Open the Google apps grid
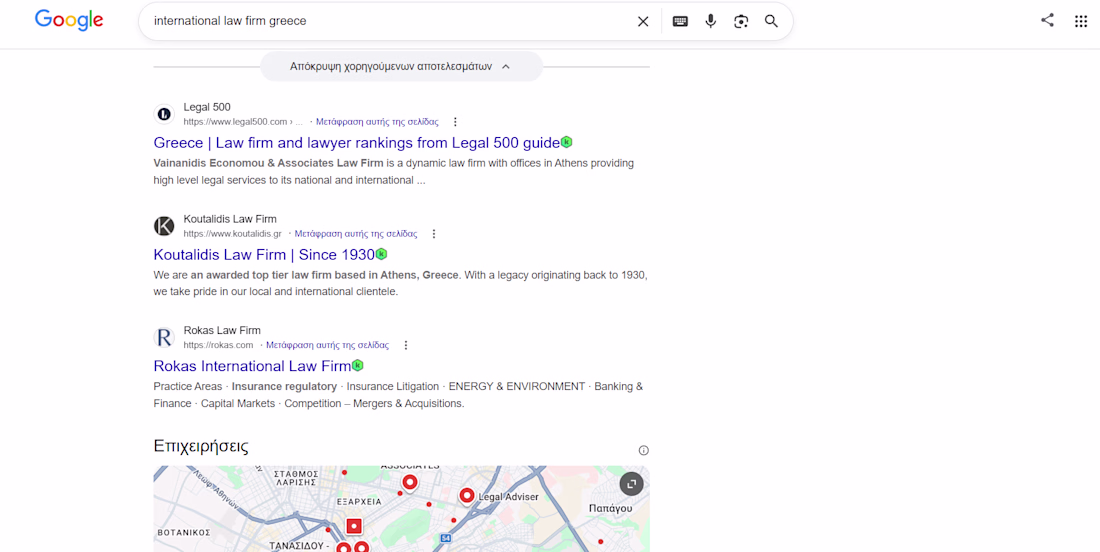 pos(1081,21)
